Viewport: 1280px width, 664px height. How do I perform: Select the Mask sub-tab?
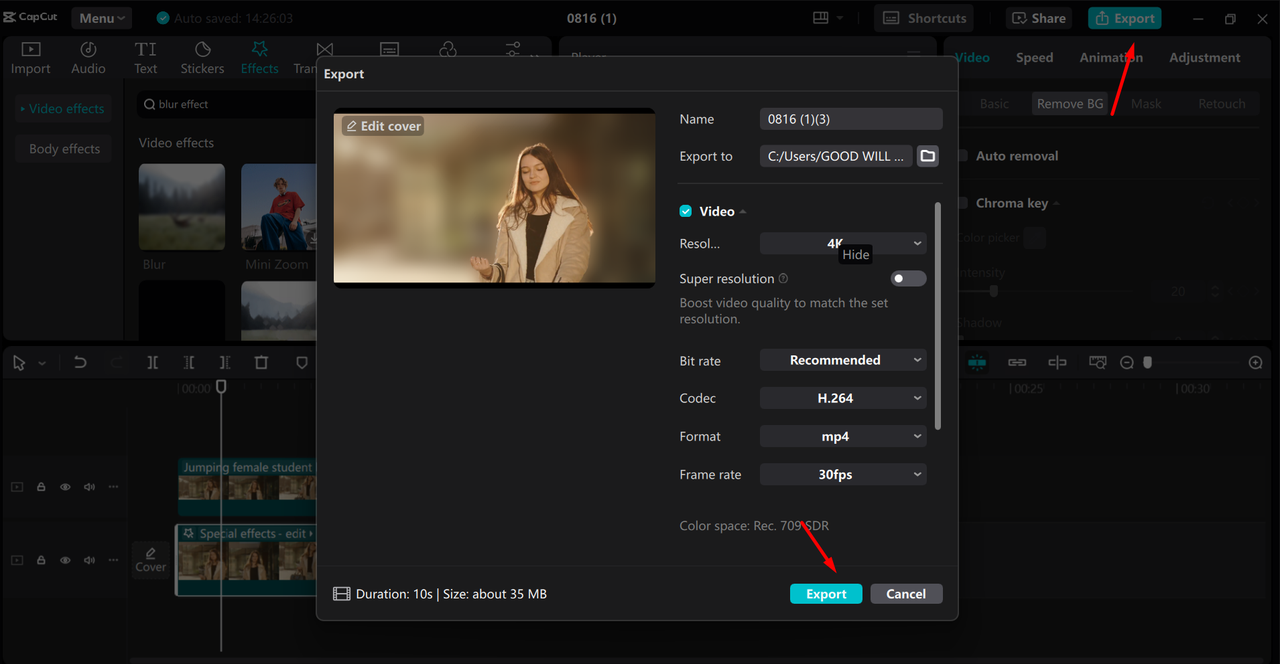1146,104
